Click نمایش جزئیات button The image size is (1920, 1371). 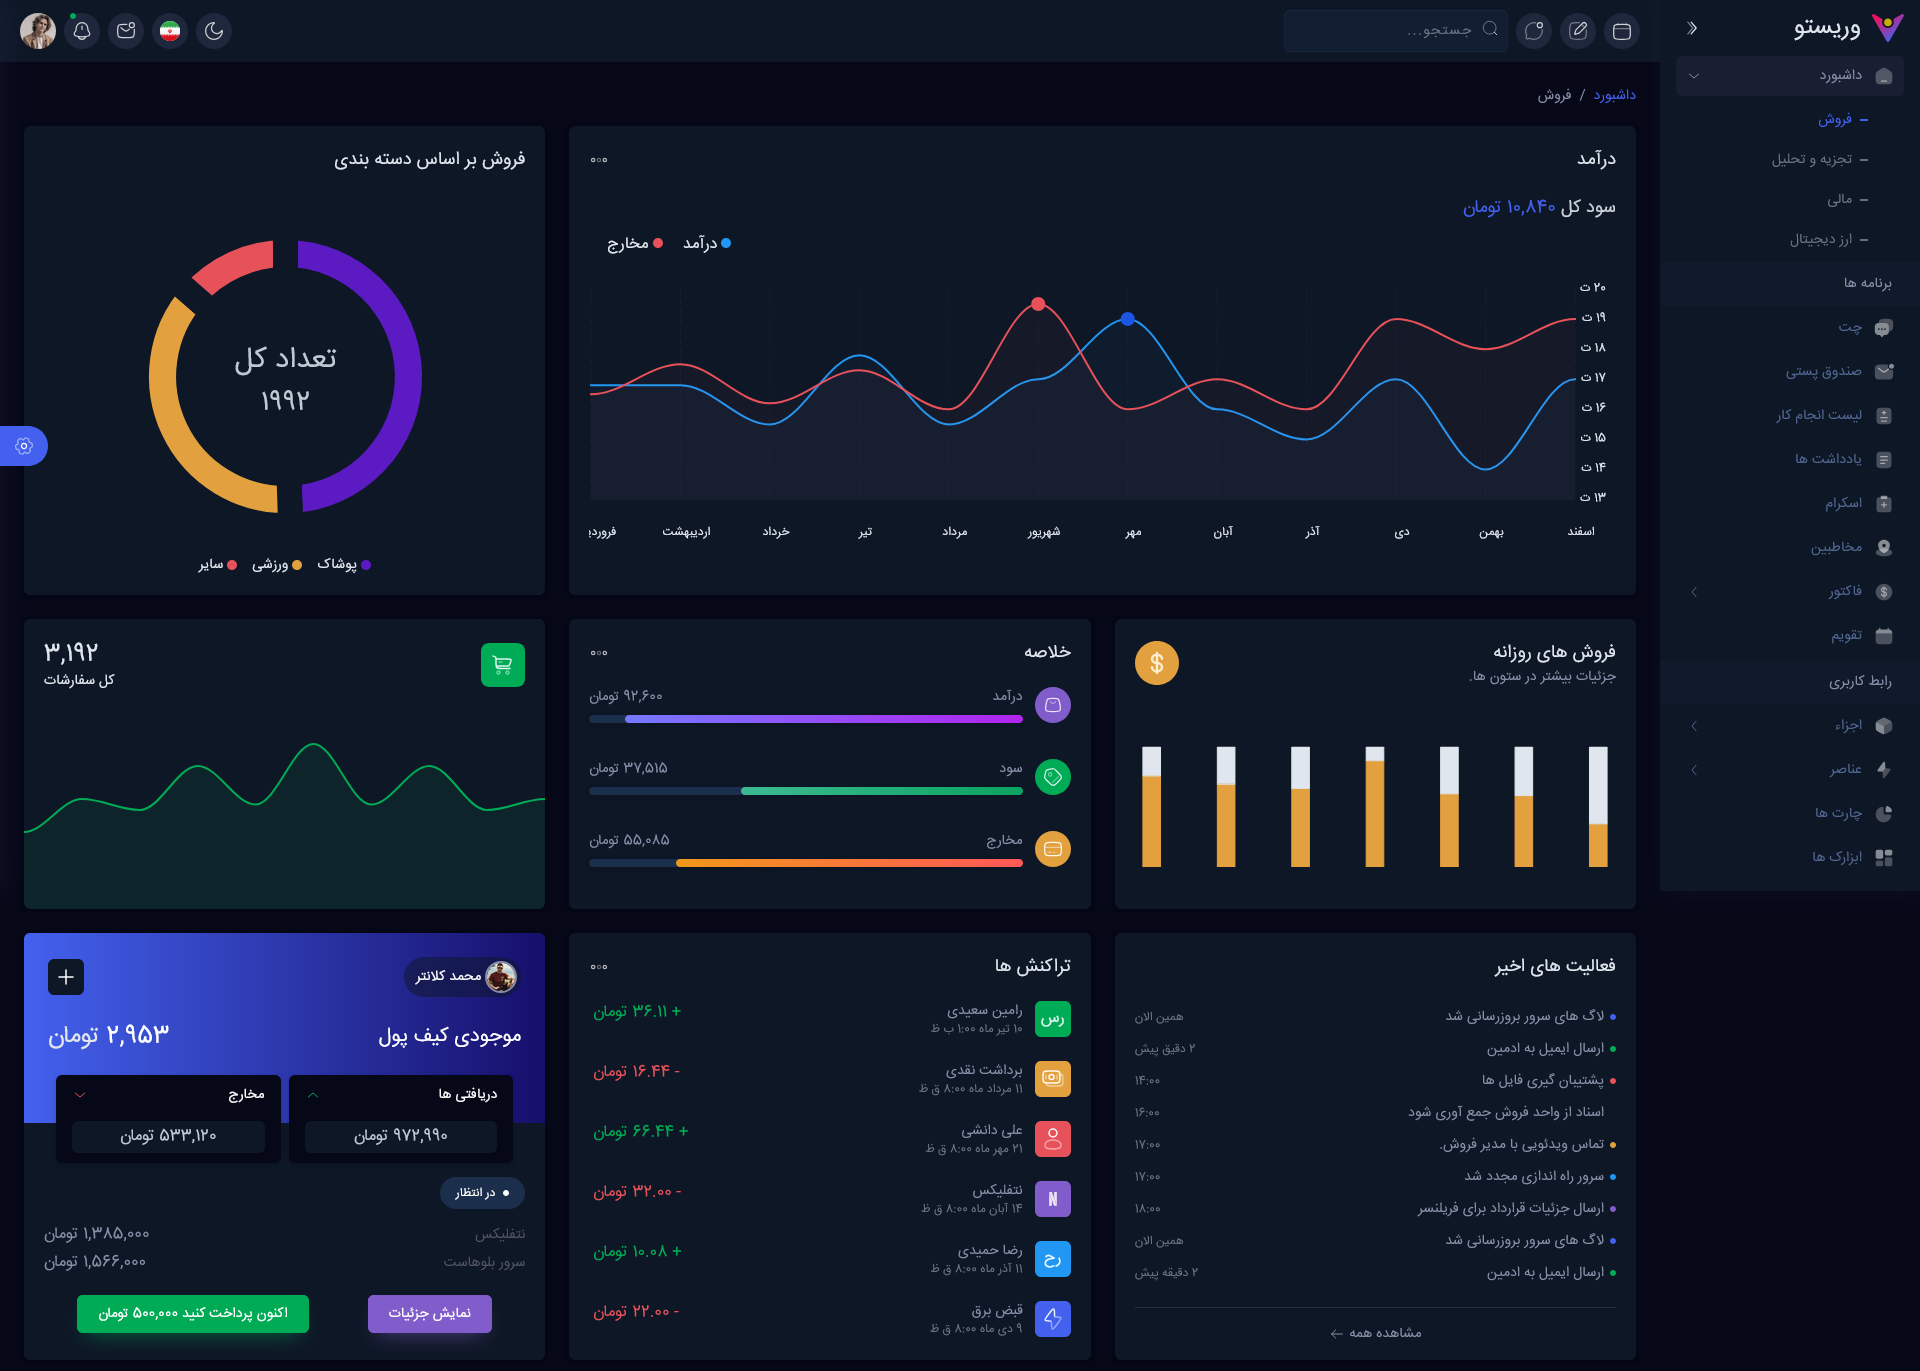pyautogui.click(x=430, y=1314)
